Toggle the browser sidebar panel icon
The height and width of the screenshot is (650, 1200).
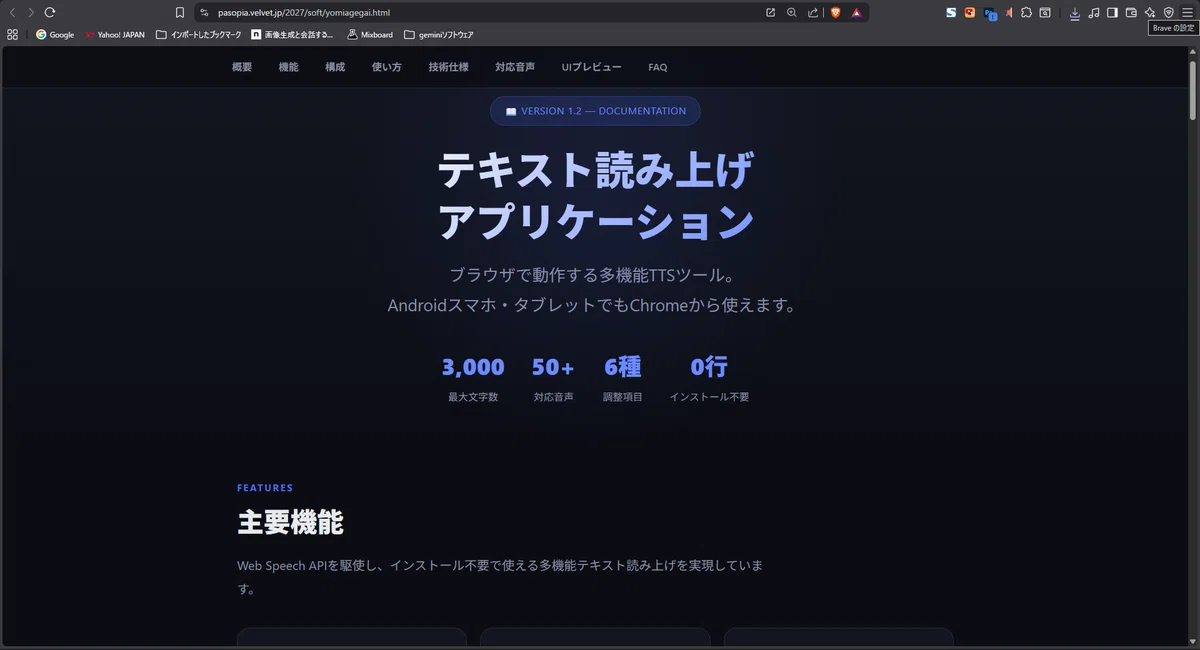tap(1112, 12)
